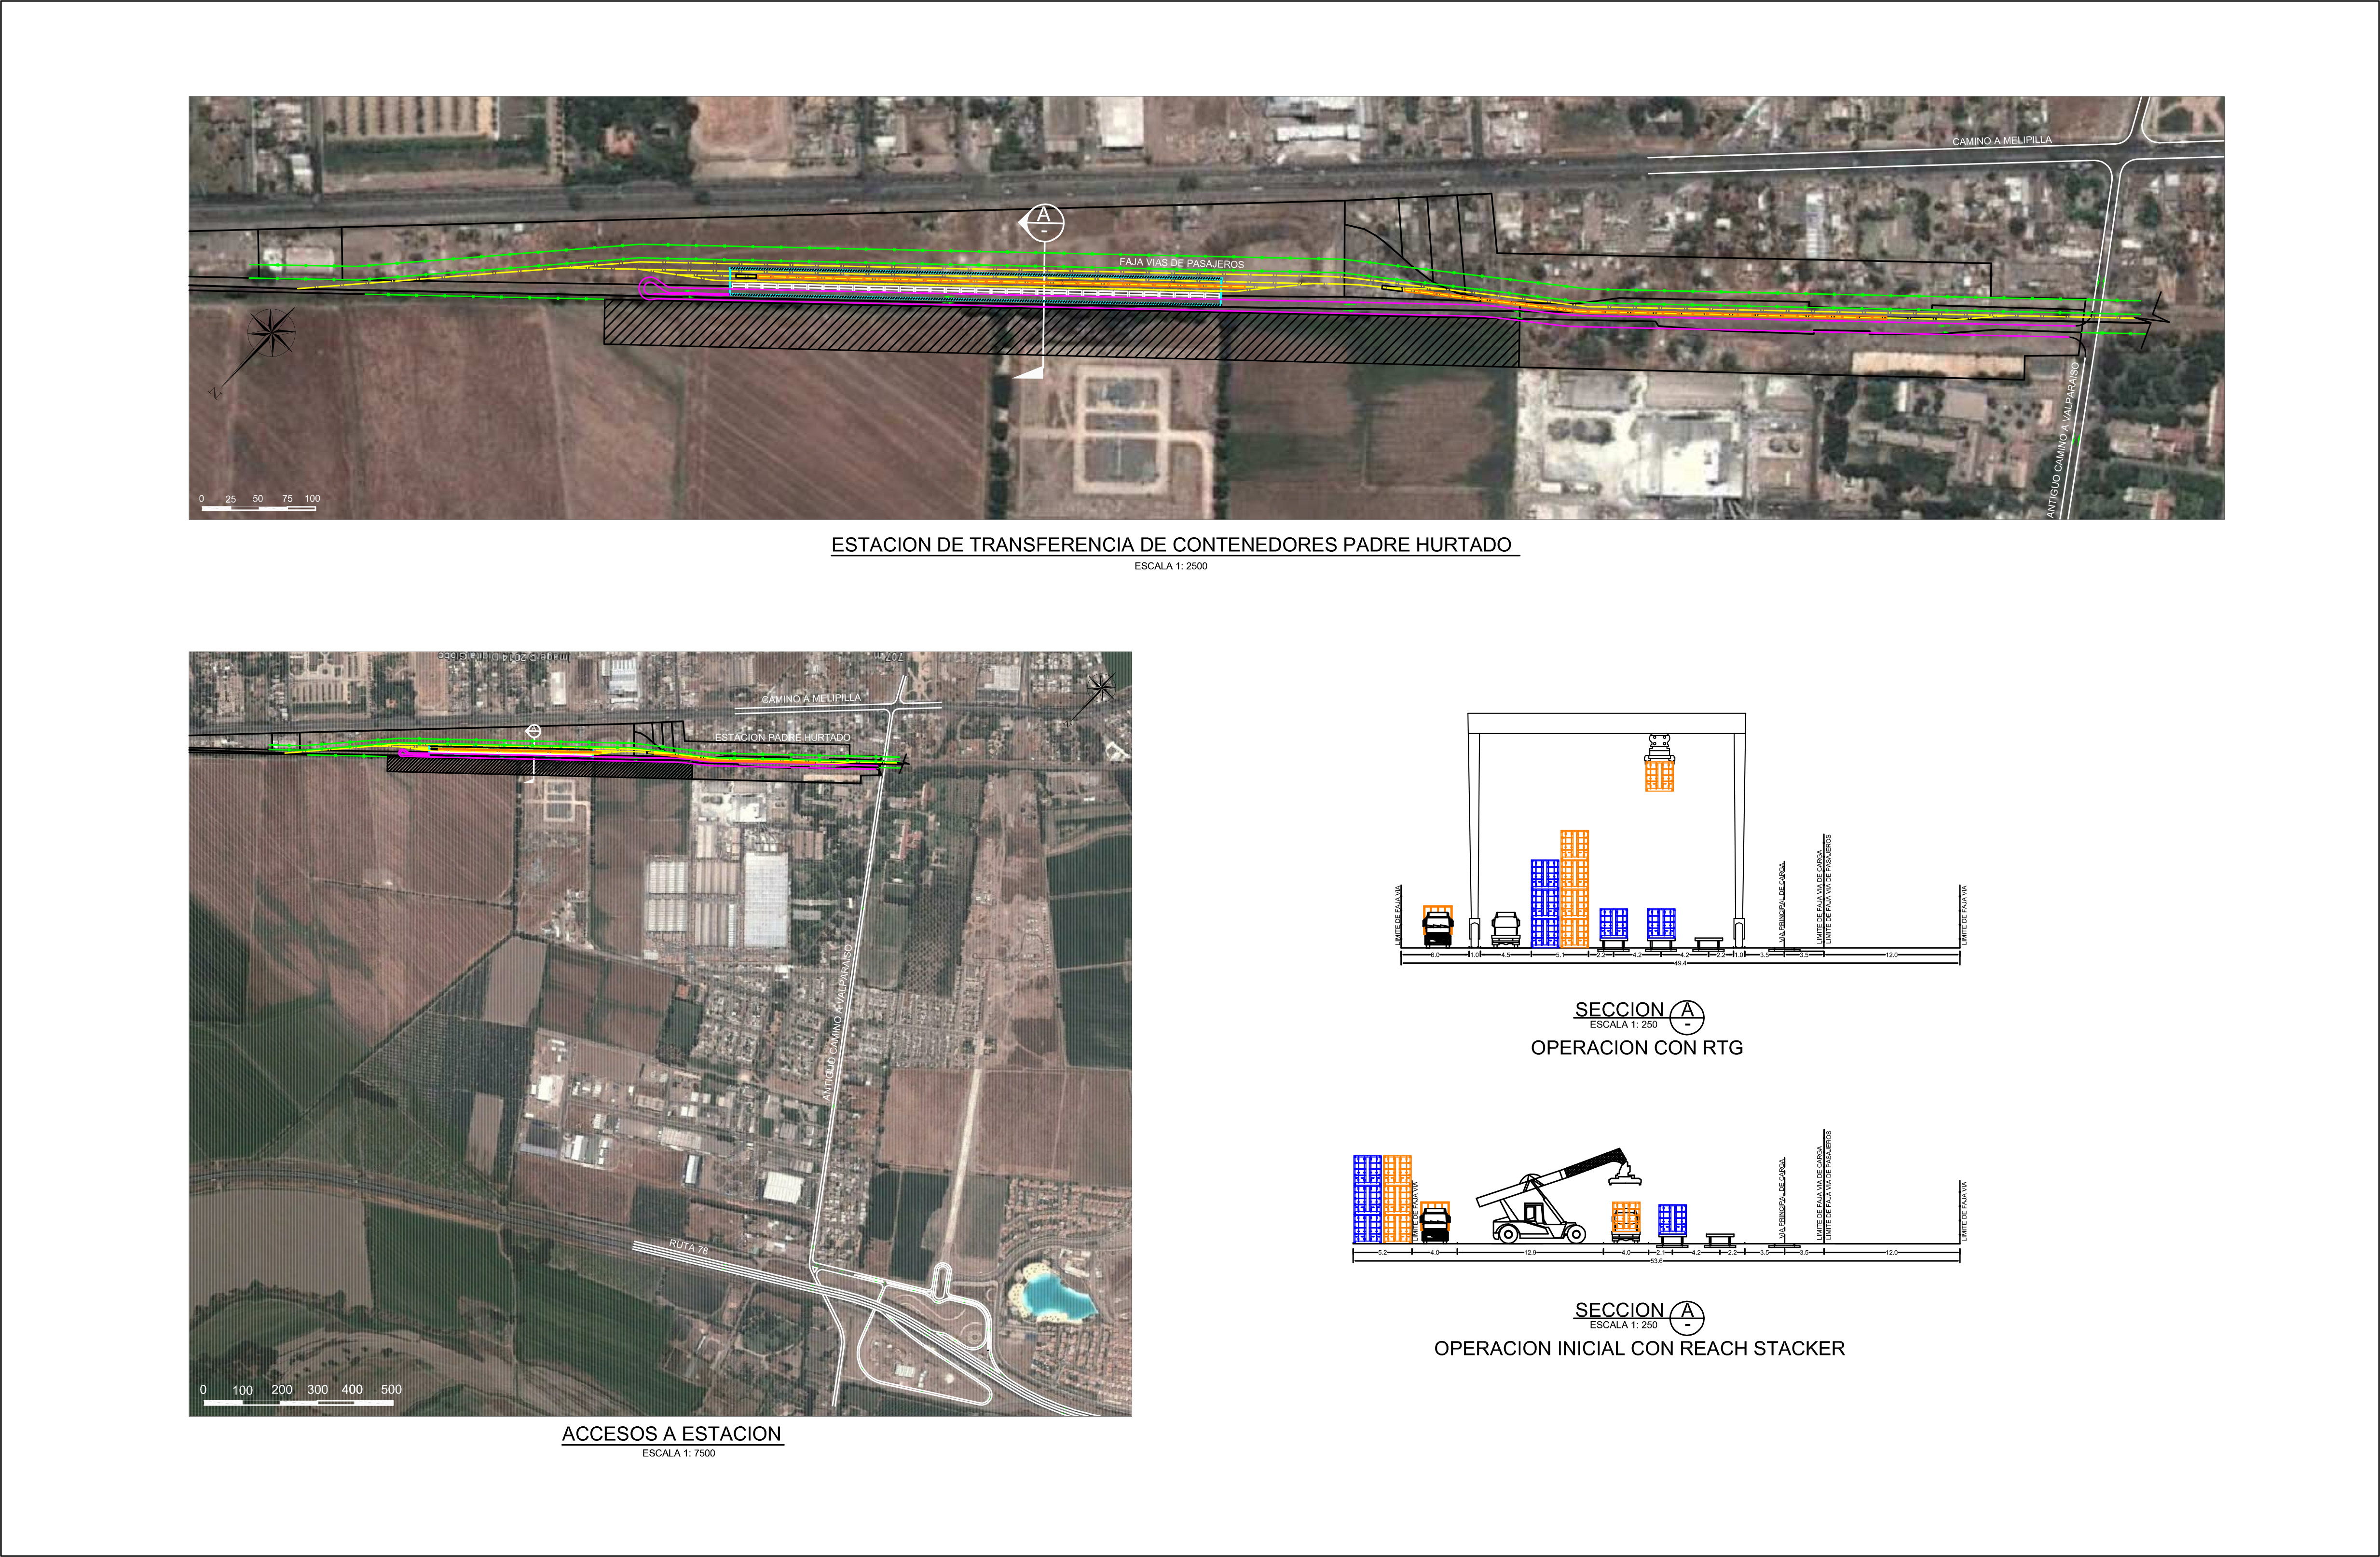2380x1557 pixels.
Task: Click the 'ESTACION PADRE HURTADO' label in the access map
Action: [x=782, y=737]
